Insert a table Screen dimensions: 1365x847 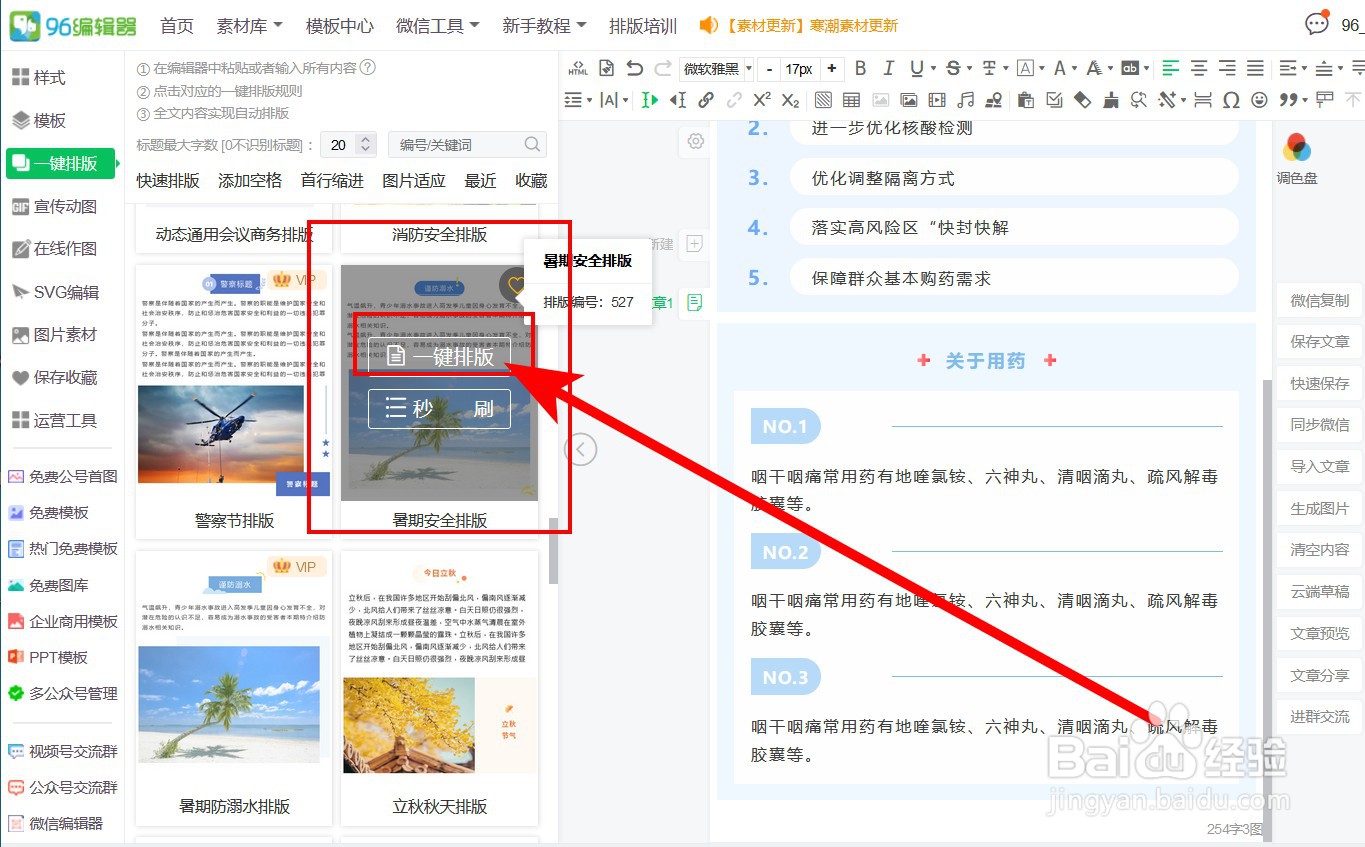tap(851, 100)
